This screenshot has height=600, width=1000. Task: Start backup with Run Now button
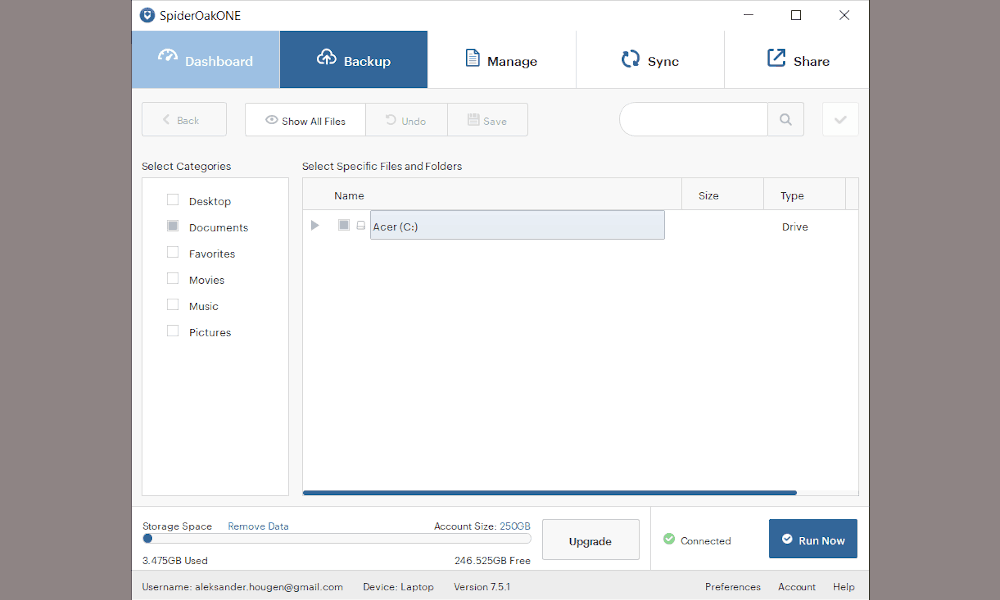click(813, 539)
